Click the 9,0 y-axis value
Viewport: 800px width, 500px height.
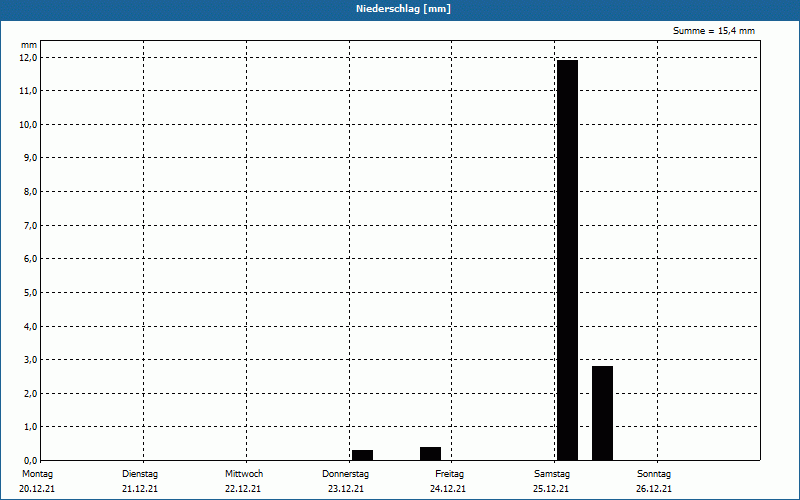(x=30, y=158)
